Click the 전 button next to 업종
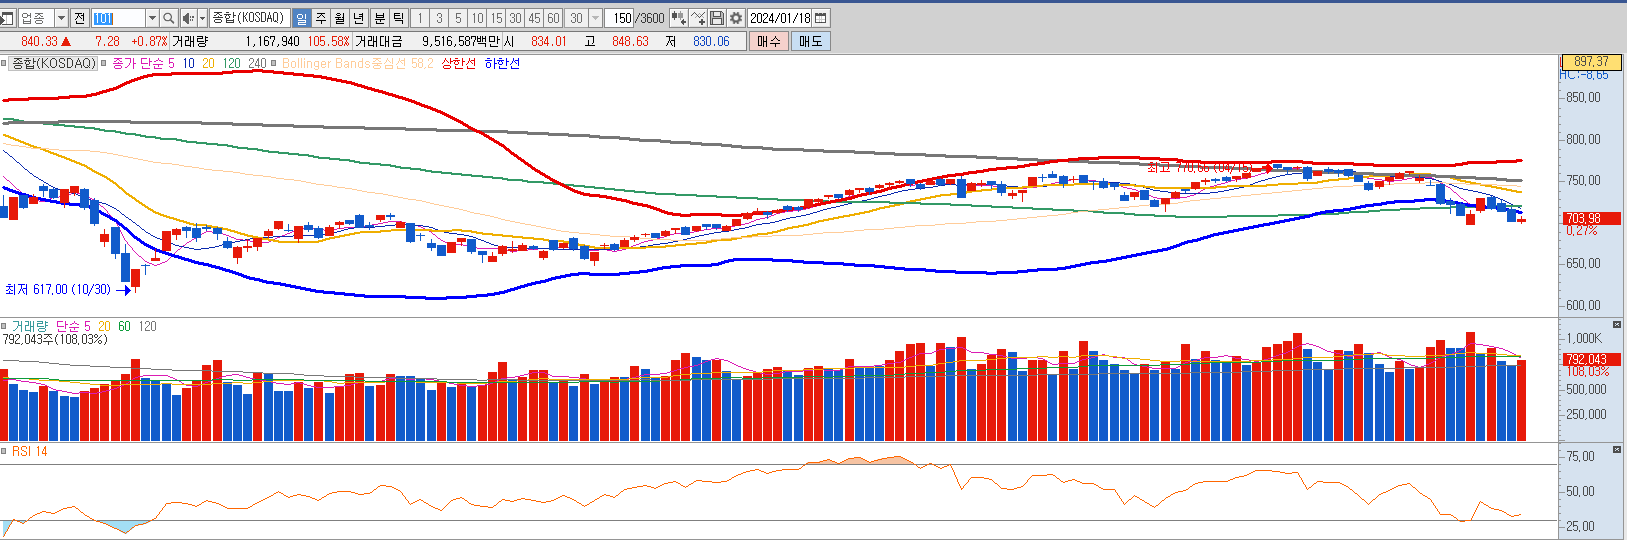 tap(79, 18)
